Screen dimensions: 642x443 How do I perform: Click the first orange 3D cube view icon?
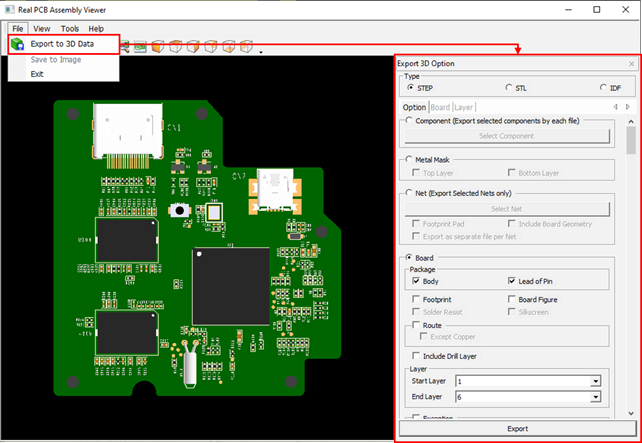click(x=157, y=45)
